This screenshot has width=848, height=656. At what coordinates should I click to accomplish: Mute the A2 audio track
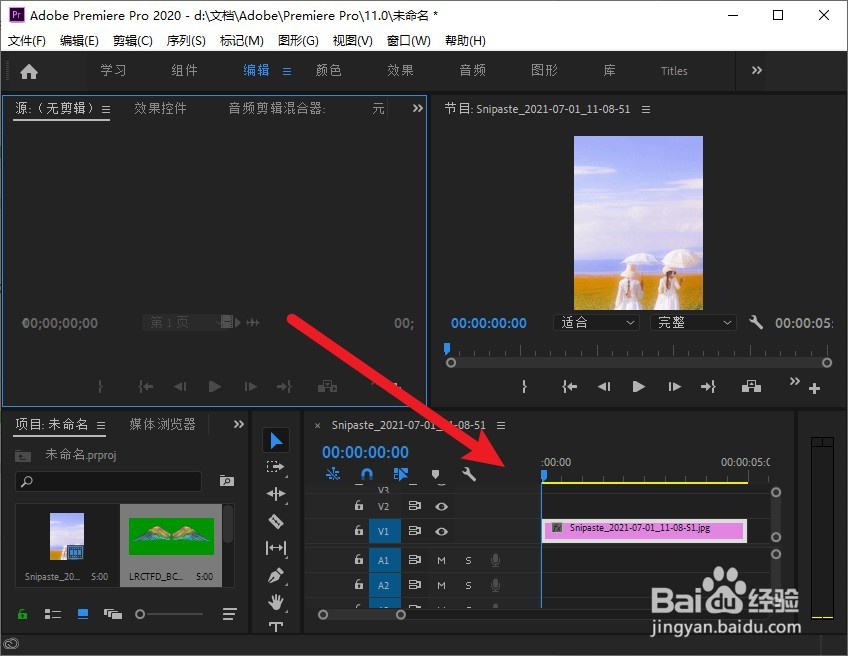441,585
